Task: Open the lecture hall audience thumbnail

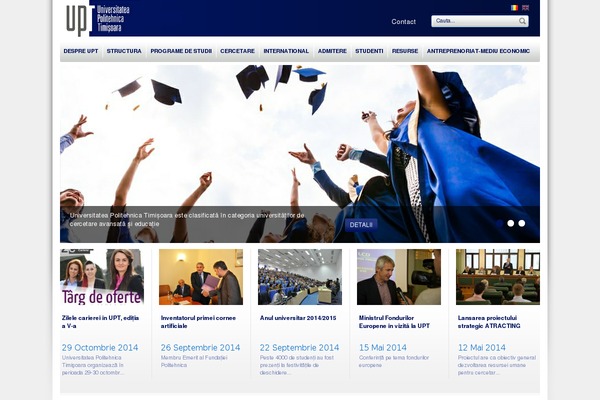Action: click(x=300, y=277)
